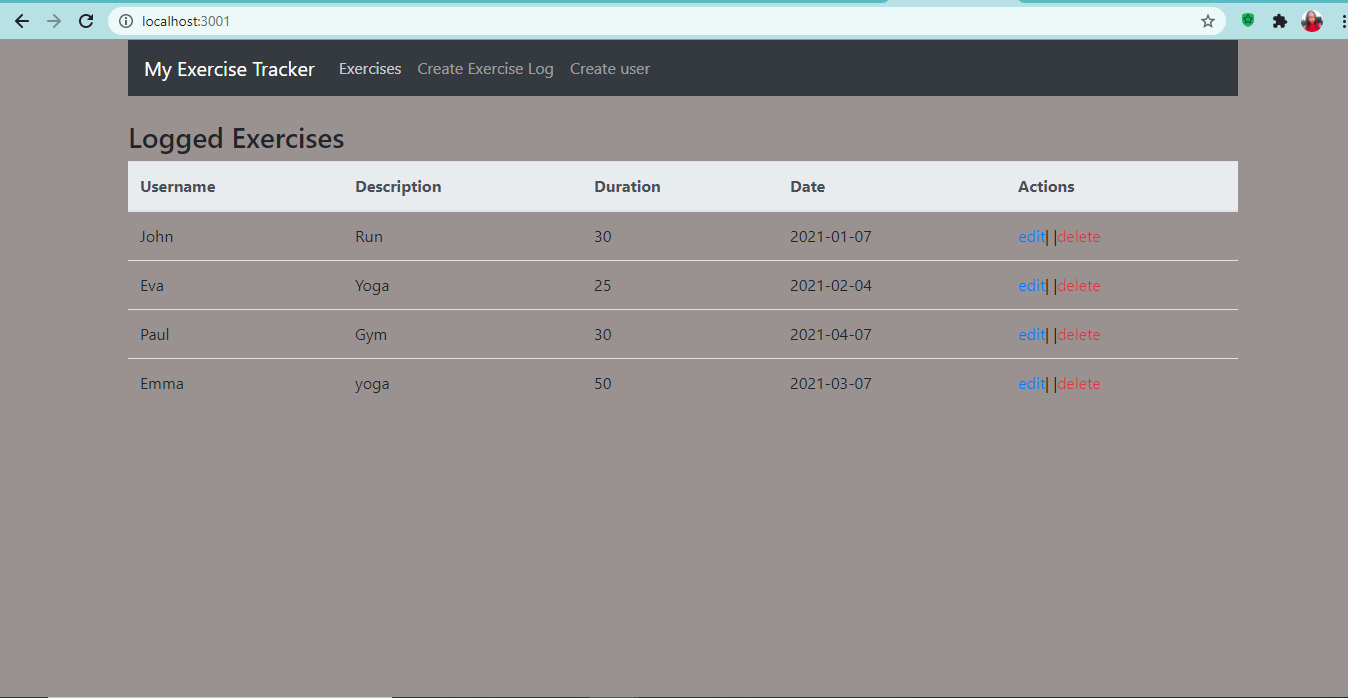Open Create user nav item

tap(610, 69)
